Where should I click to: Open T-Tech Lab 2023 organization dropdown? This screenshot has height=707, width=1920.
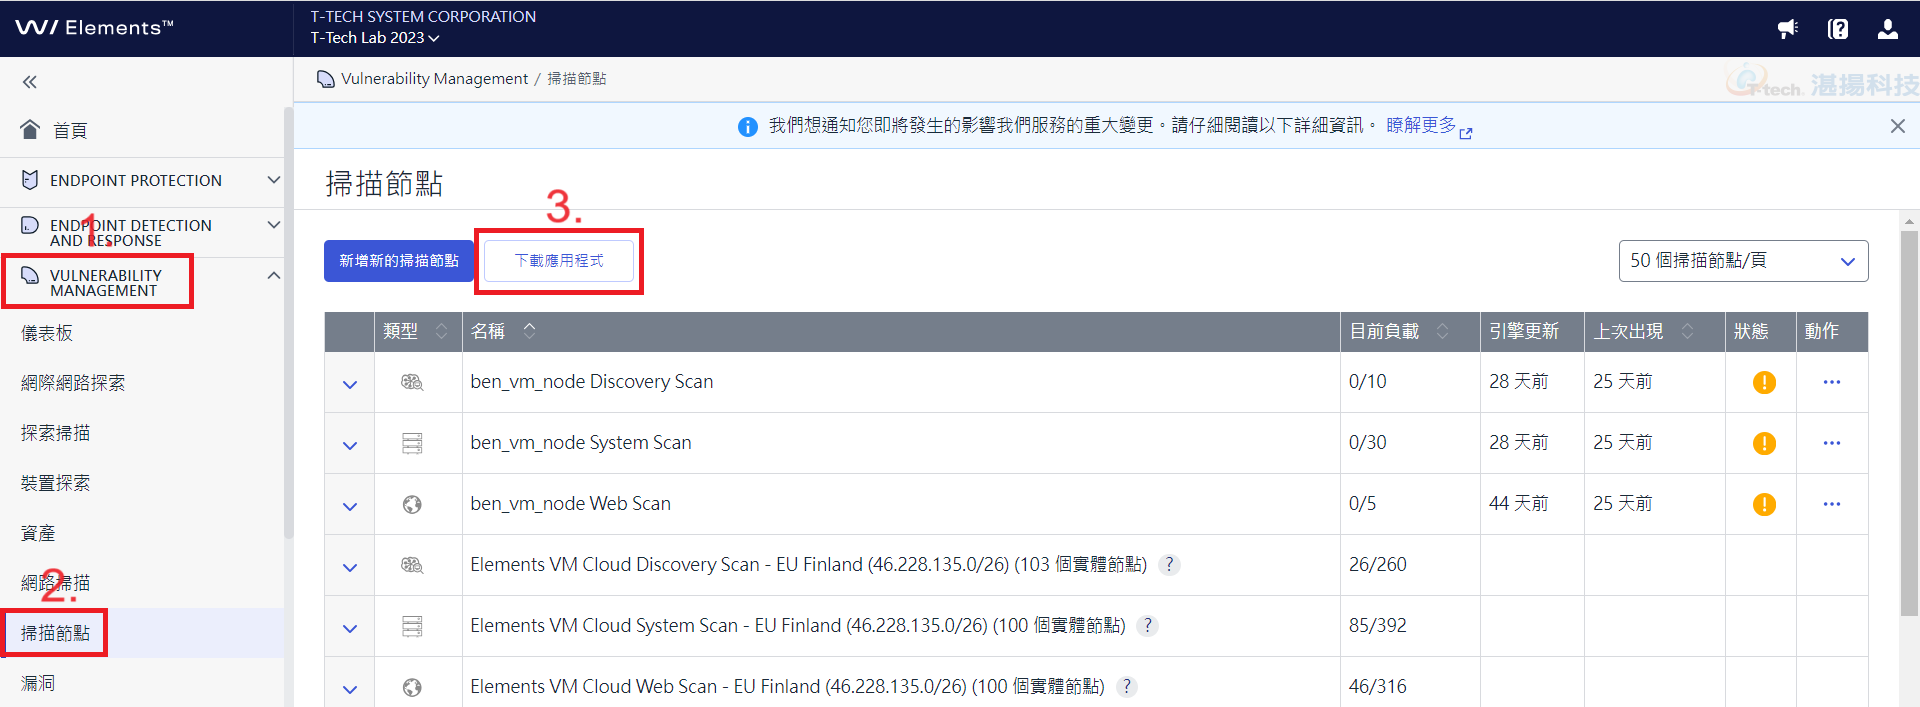374,38
